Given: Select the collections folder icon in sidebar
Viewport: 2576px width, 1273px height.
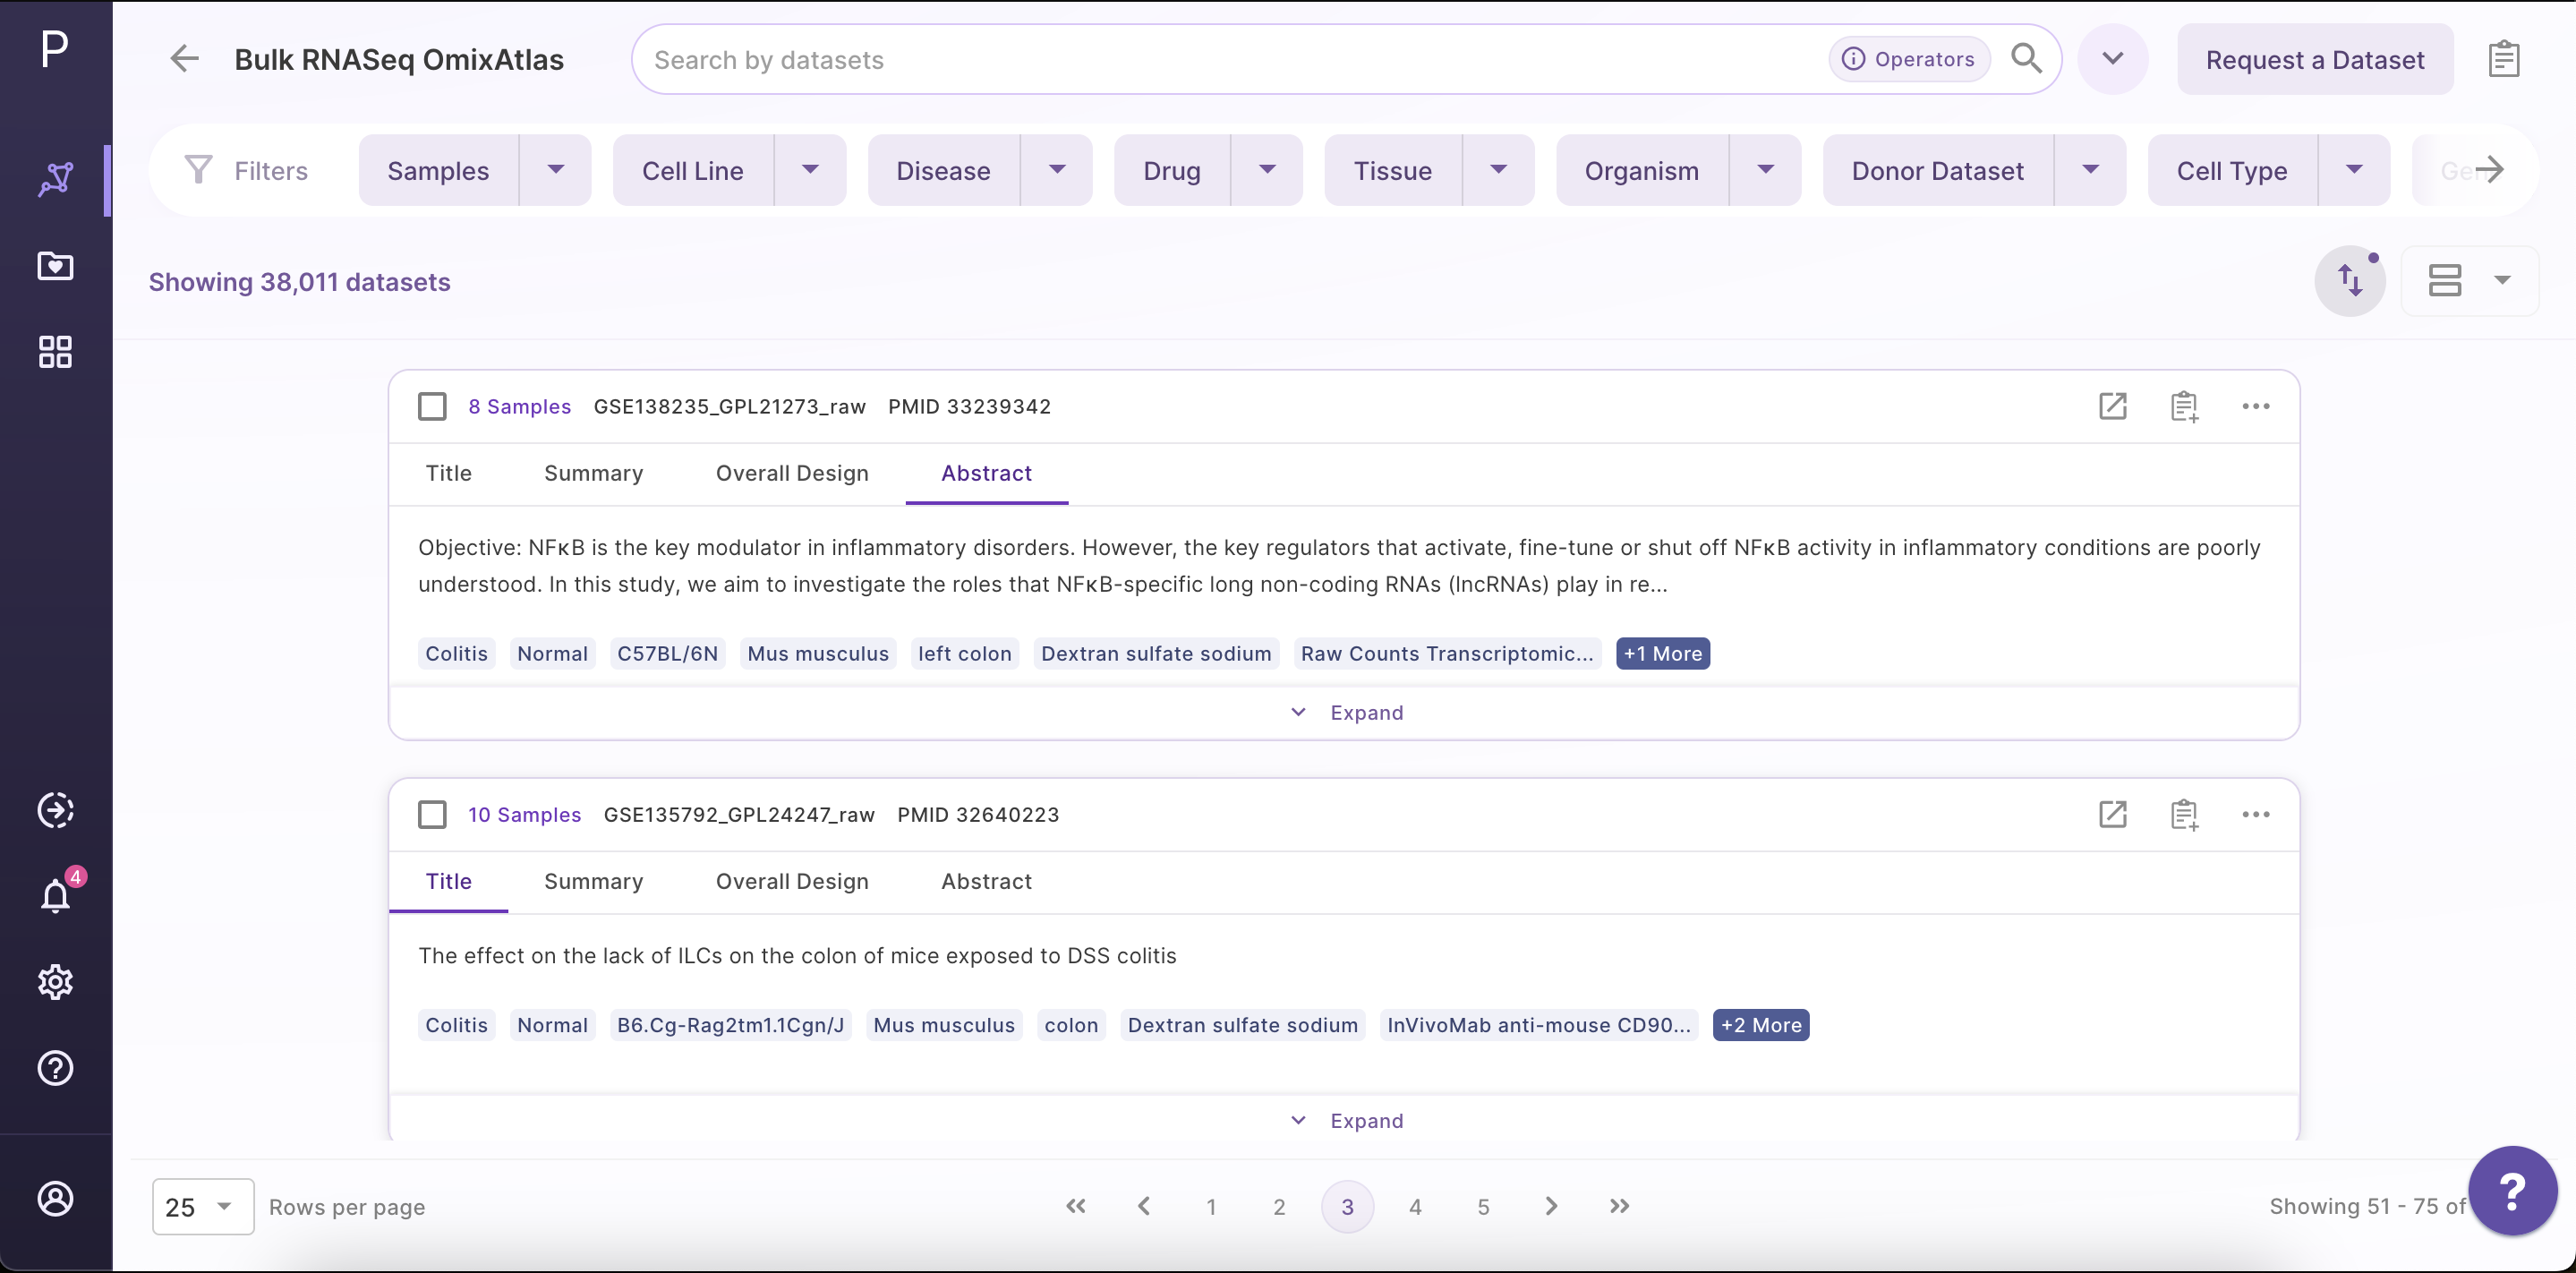Looking at the screenshot, I should tap(55, 266).
